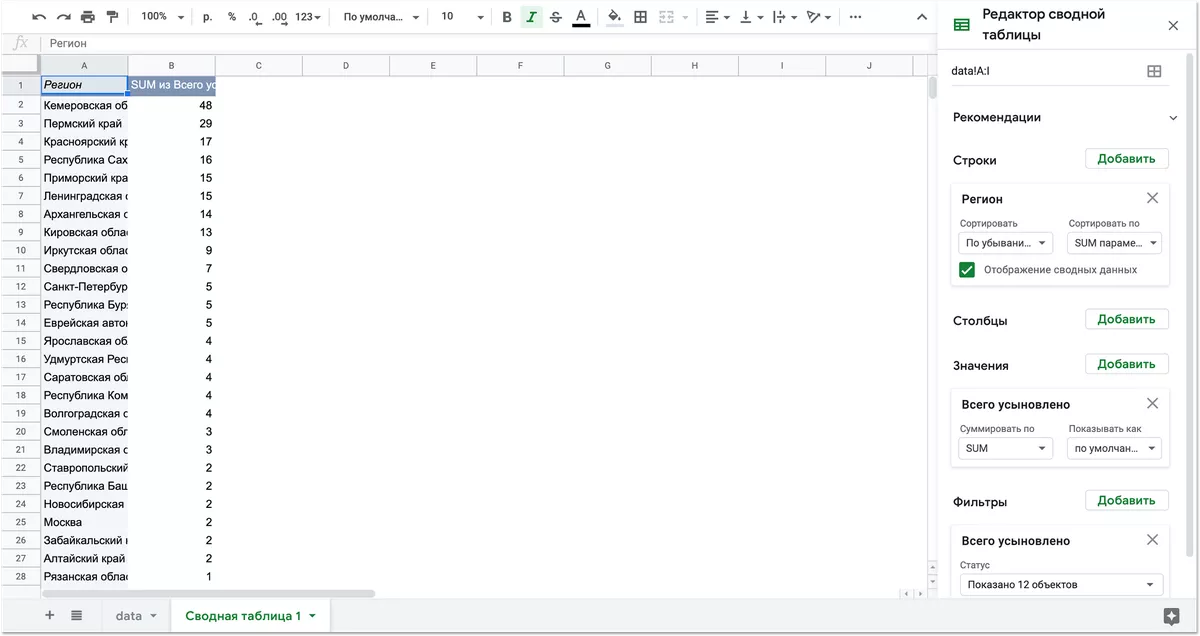Open the text wrapping menu
Screen dimensions: 1200x636
(785, 17)
